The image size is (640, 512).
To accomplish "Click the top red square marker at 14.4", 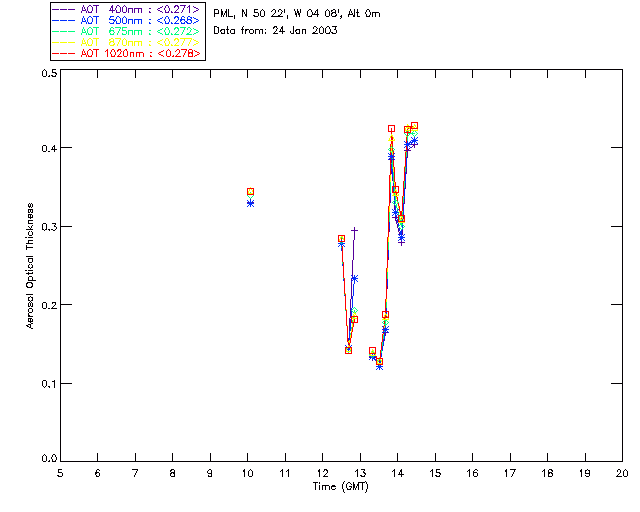I will [414, 126].
